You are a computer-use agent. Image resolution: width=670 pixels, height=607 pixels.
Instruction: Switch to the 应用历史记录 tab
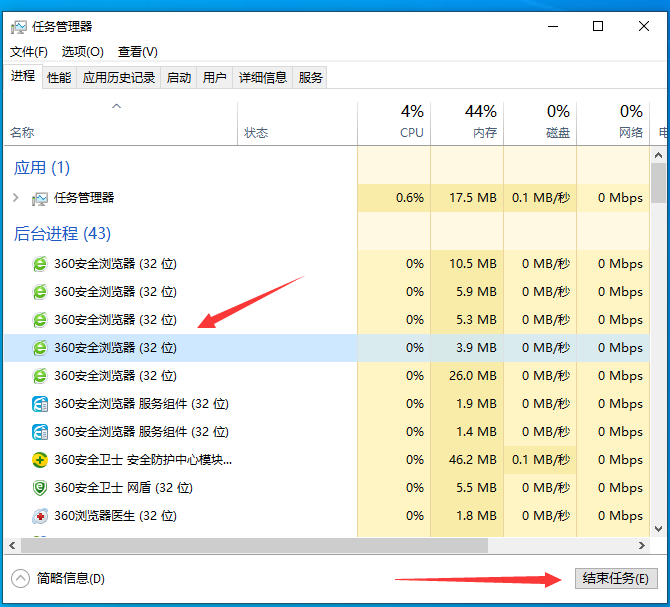point(118,78)
